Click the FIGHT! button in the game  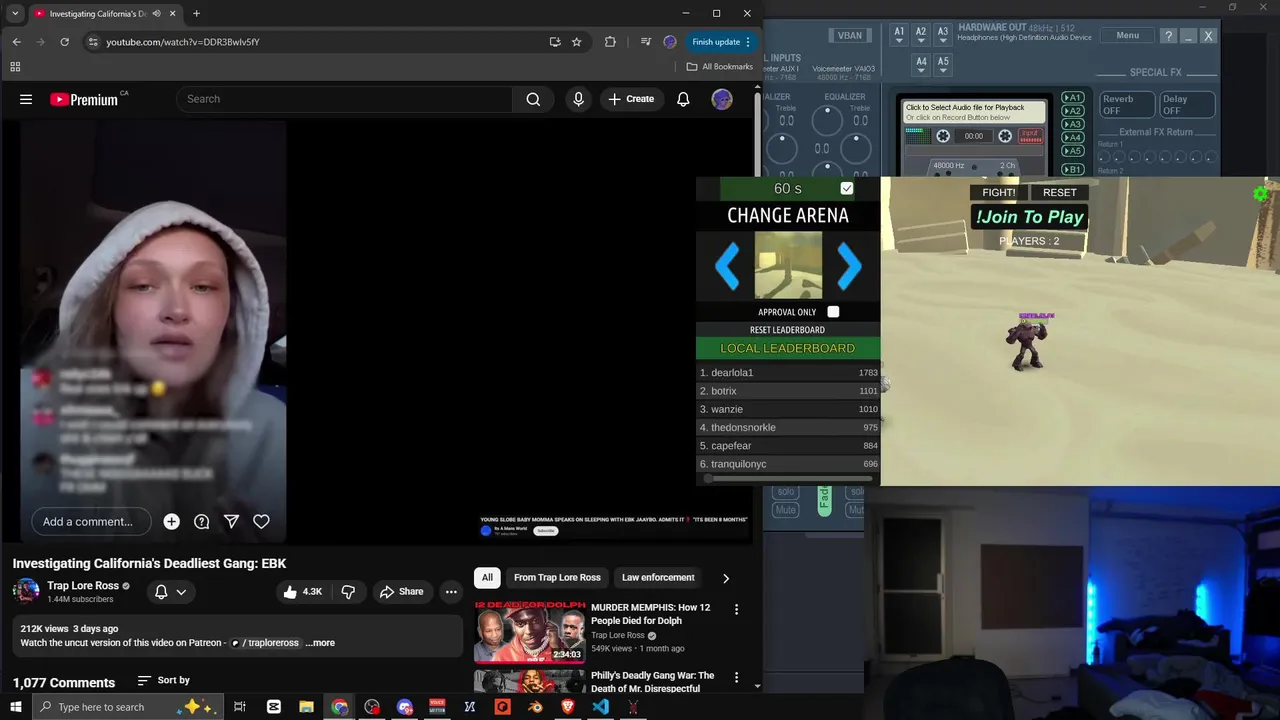tap(998, 192)
